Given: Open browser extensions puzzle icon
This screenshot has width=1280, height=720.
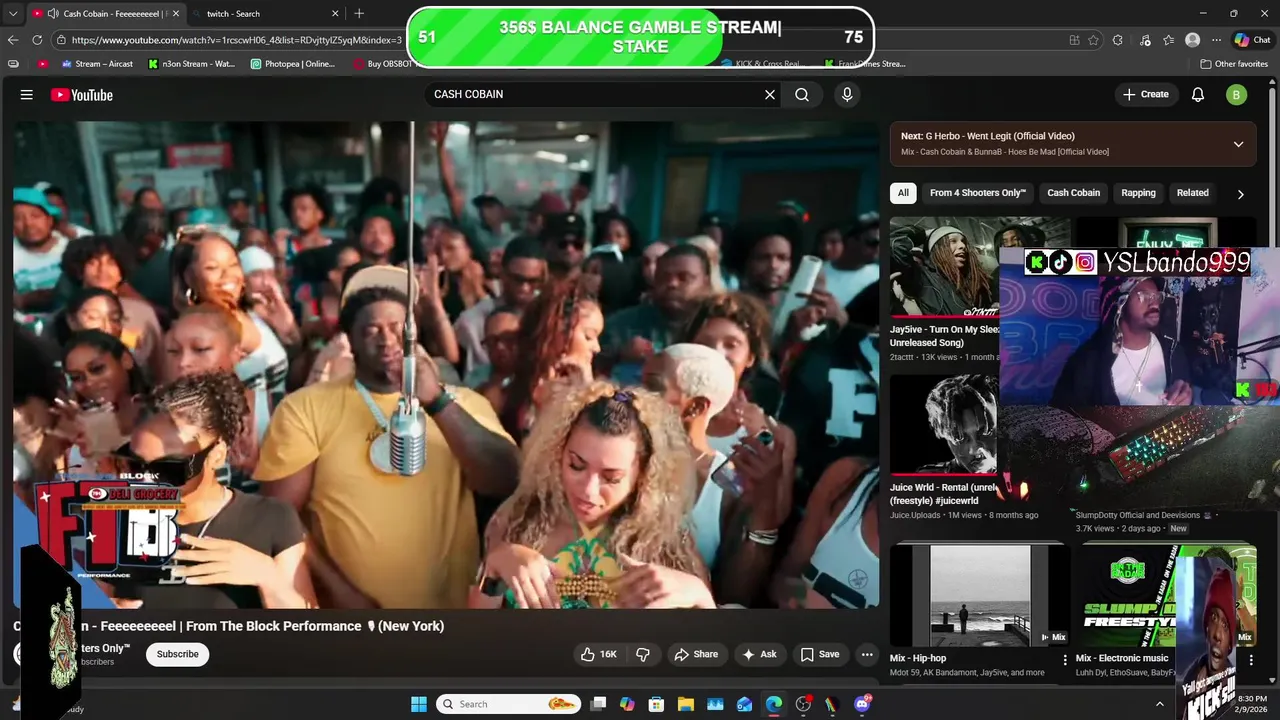Looking at the screenshot, I should (1118, 40).
